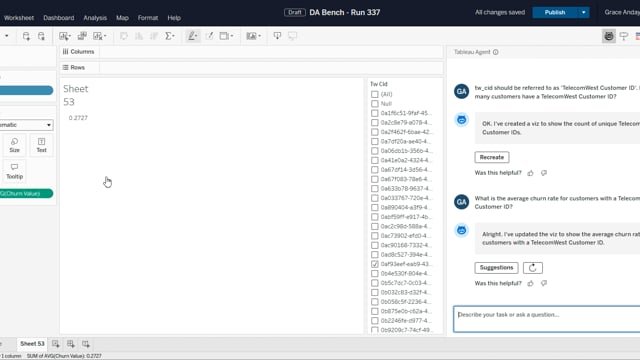Click the 'Describe your task' input box

click(x=547, y=319)
